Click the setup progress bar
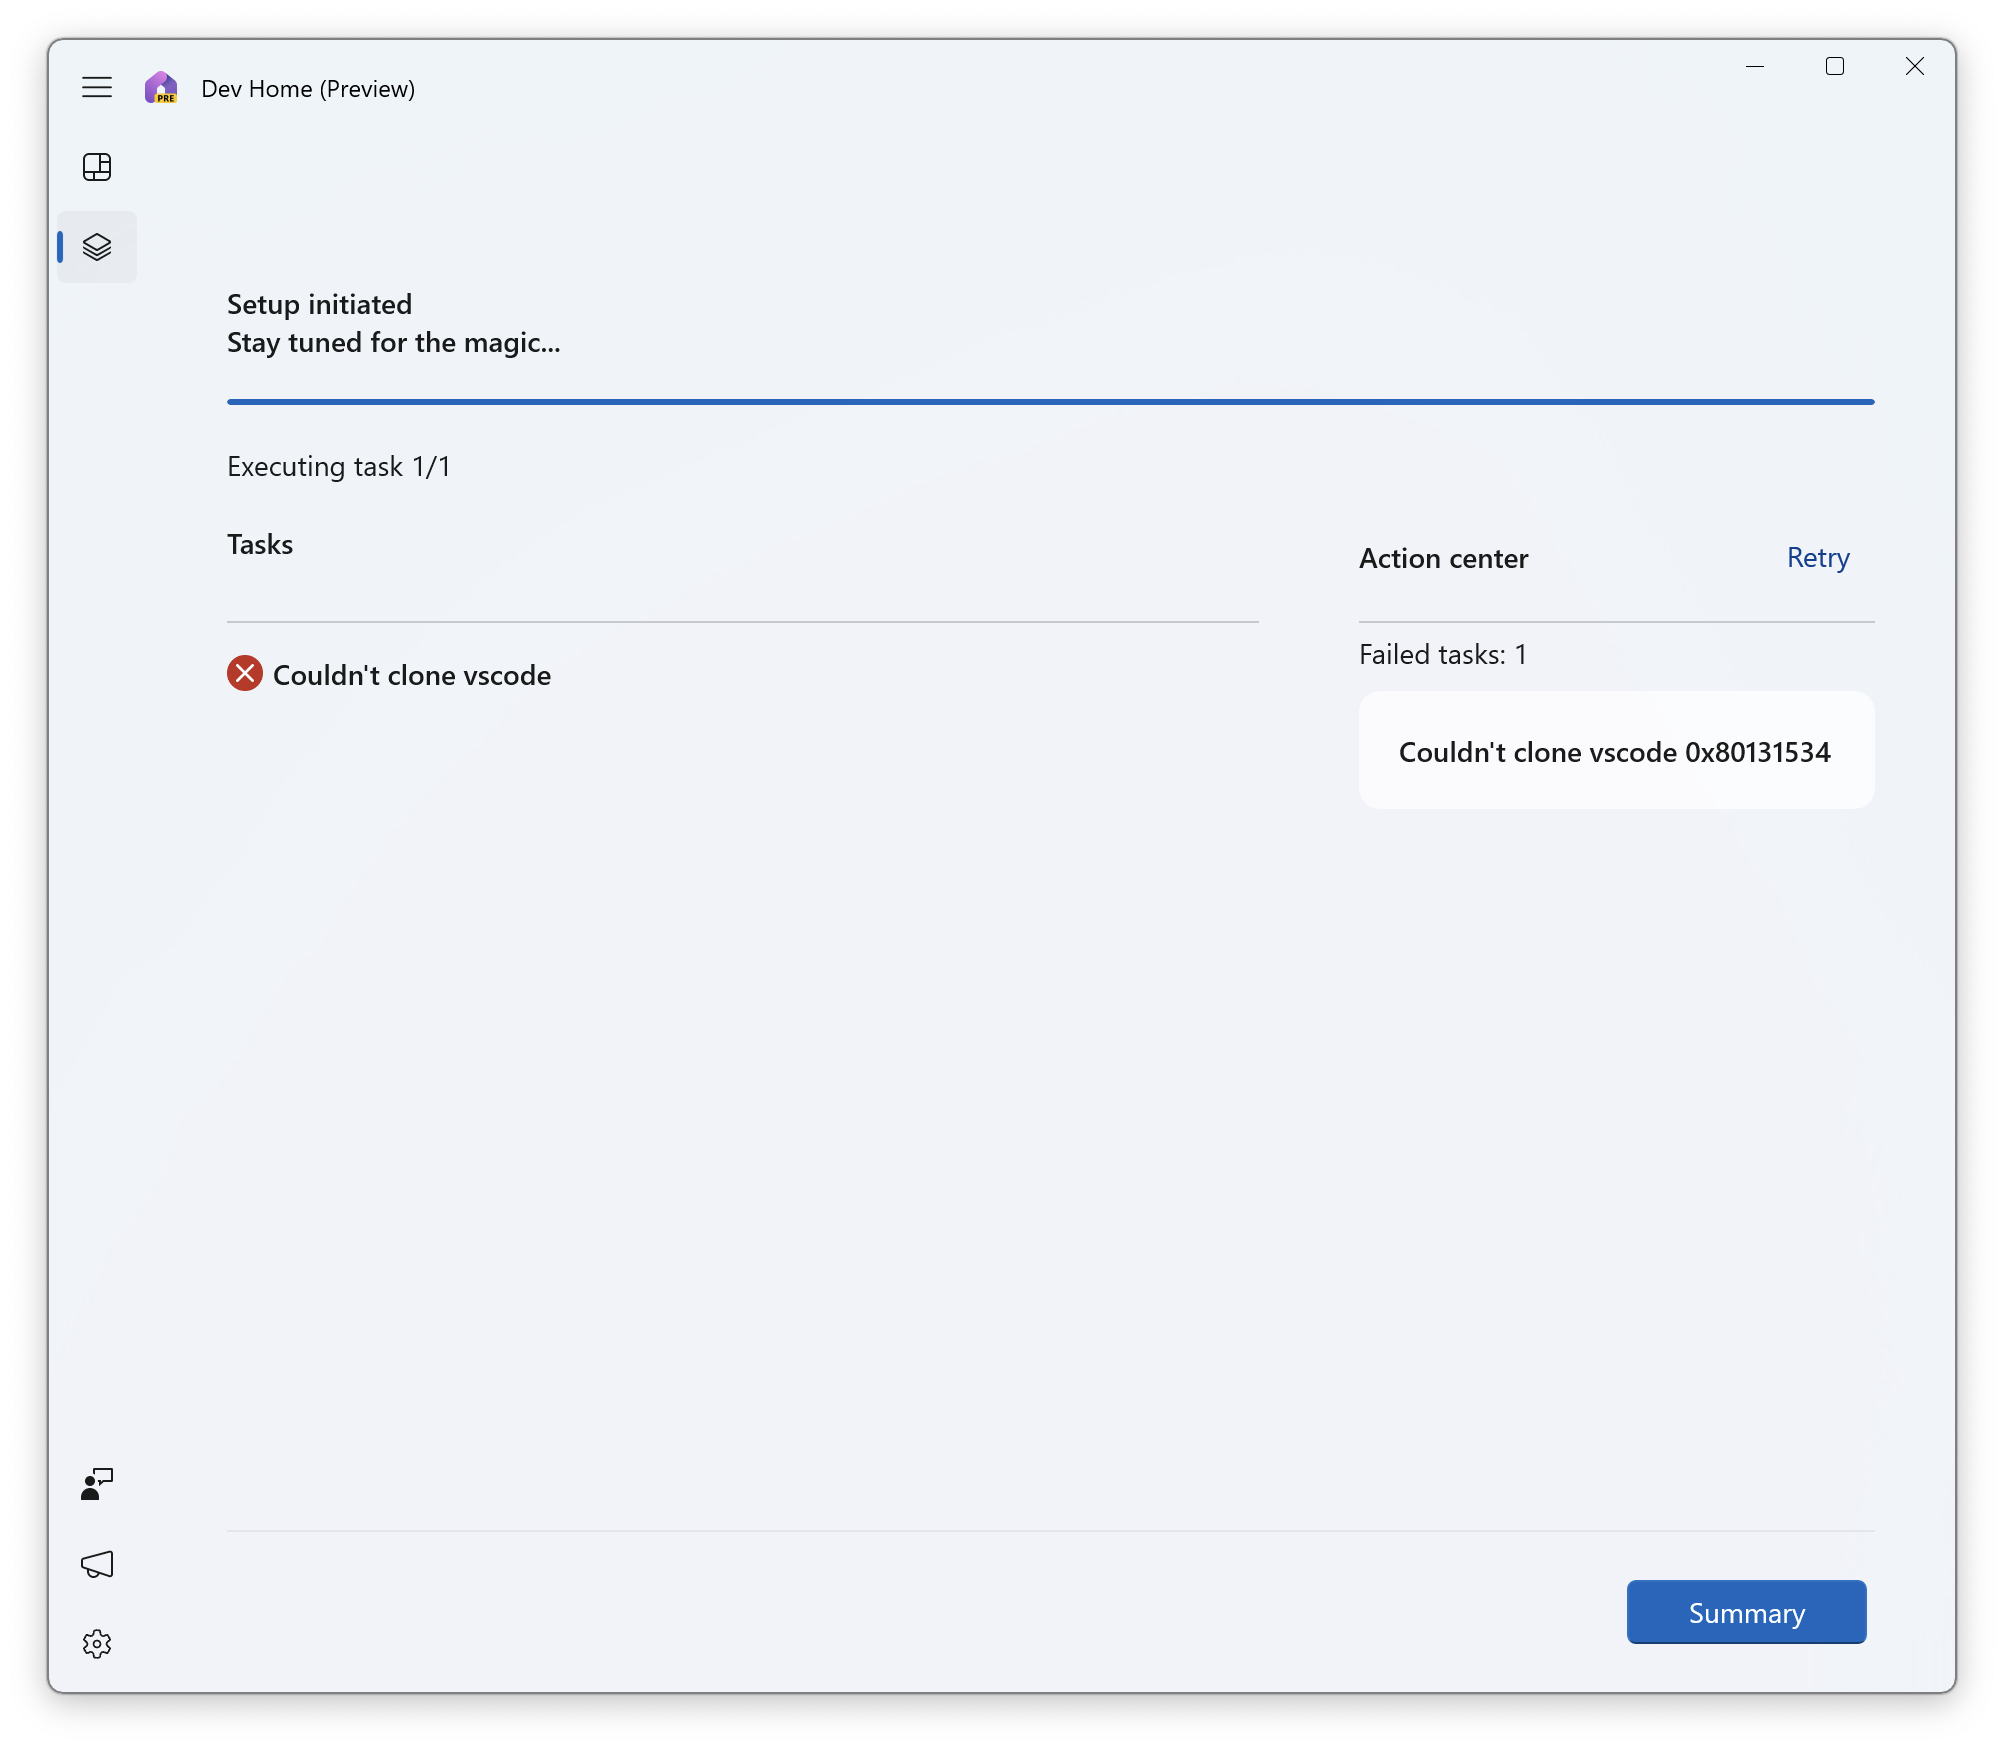The height and width of the screenshot is (1748, 2004). click(x=1050, y=401)
